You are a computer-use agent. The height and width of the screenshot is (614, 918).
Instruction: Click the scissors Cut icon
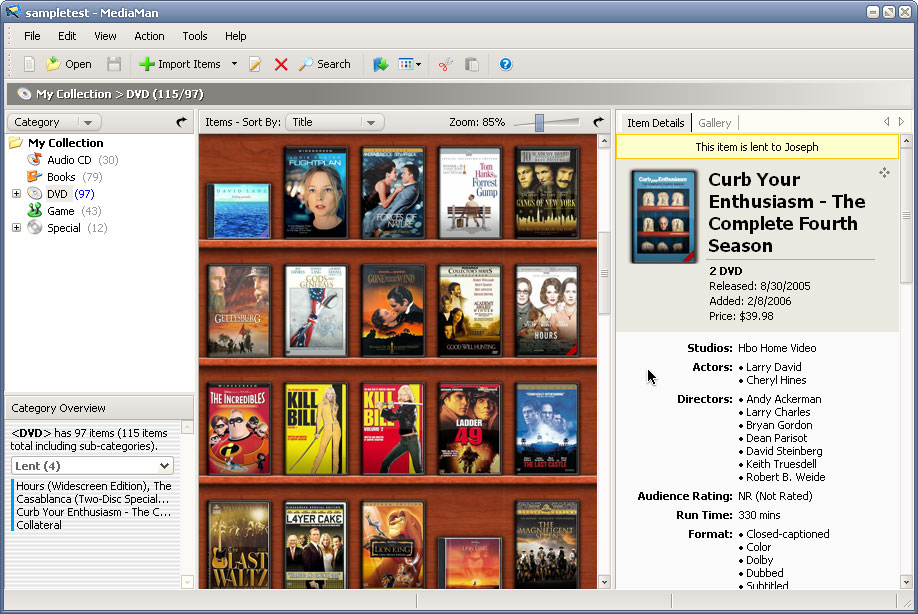tap(446, 64)
